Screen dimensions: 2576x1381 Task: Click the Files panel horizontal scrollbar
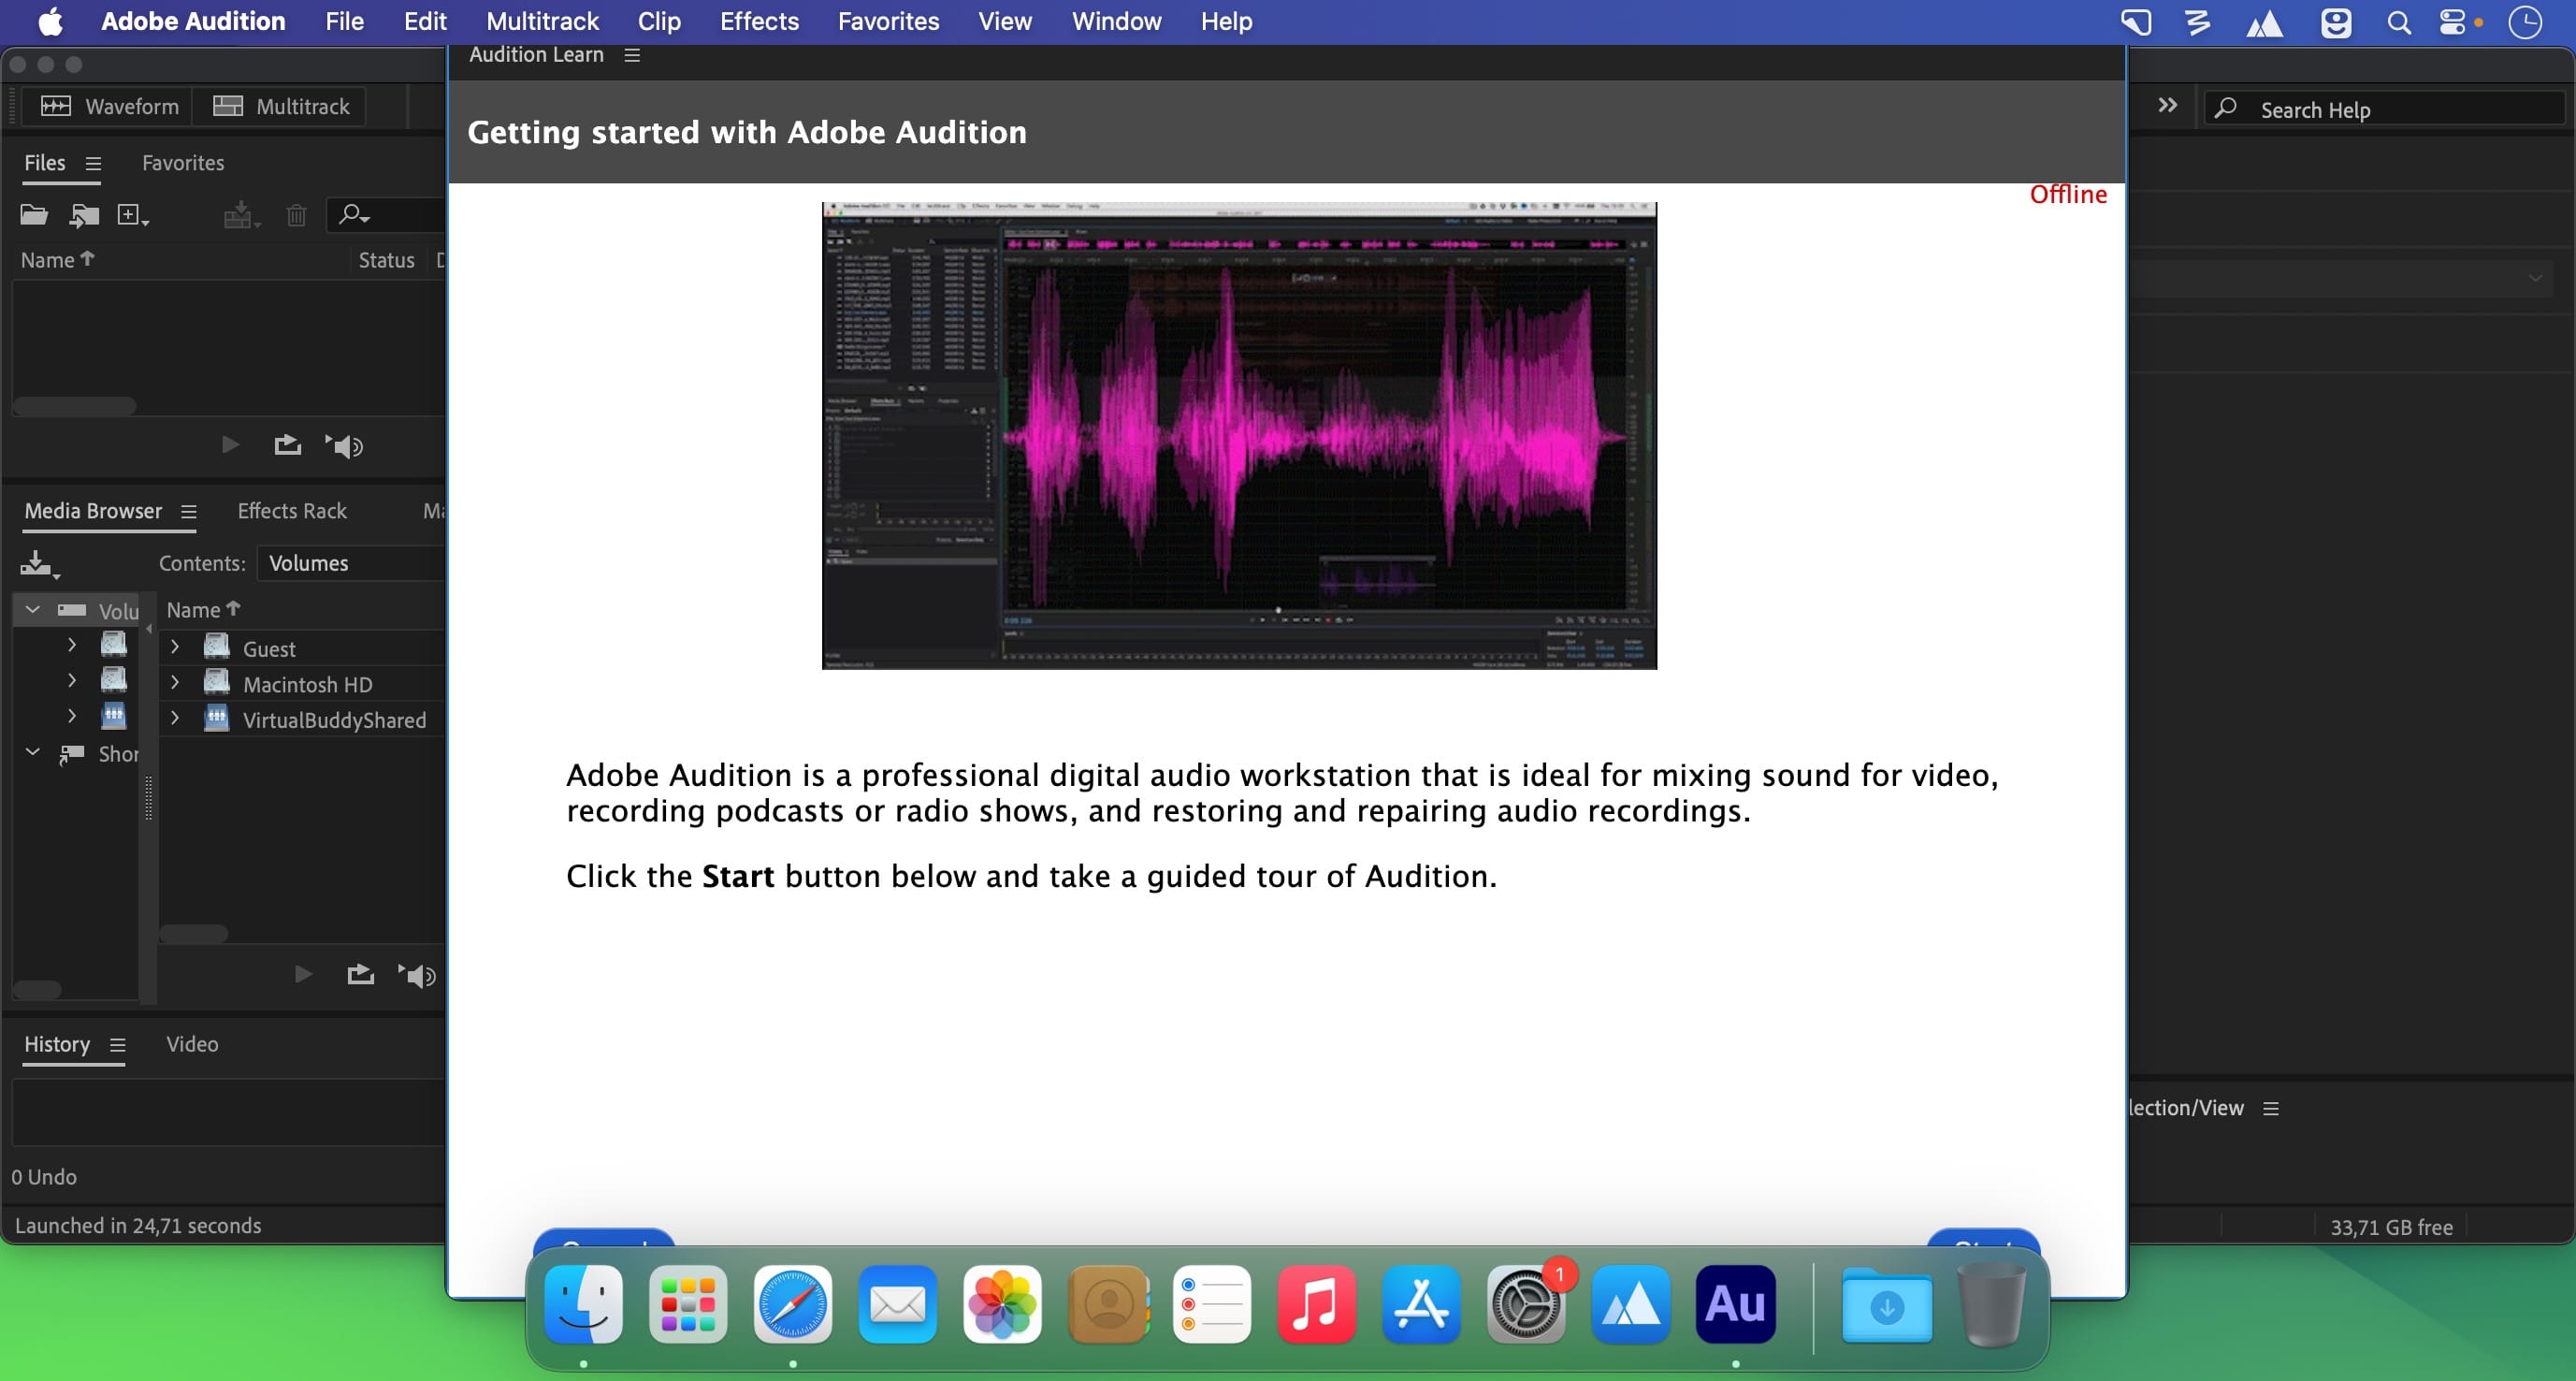point(74,406)
